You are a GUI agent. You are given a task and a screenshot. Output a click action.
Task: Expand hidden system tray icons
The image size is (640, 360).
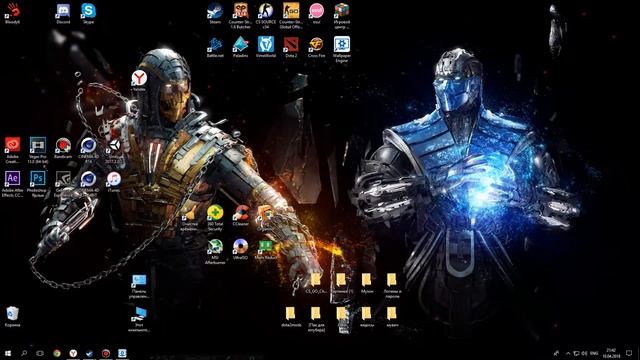point(568,353)
